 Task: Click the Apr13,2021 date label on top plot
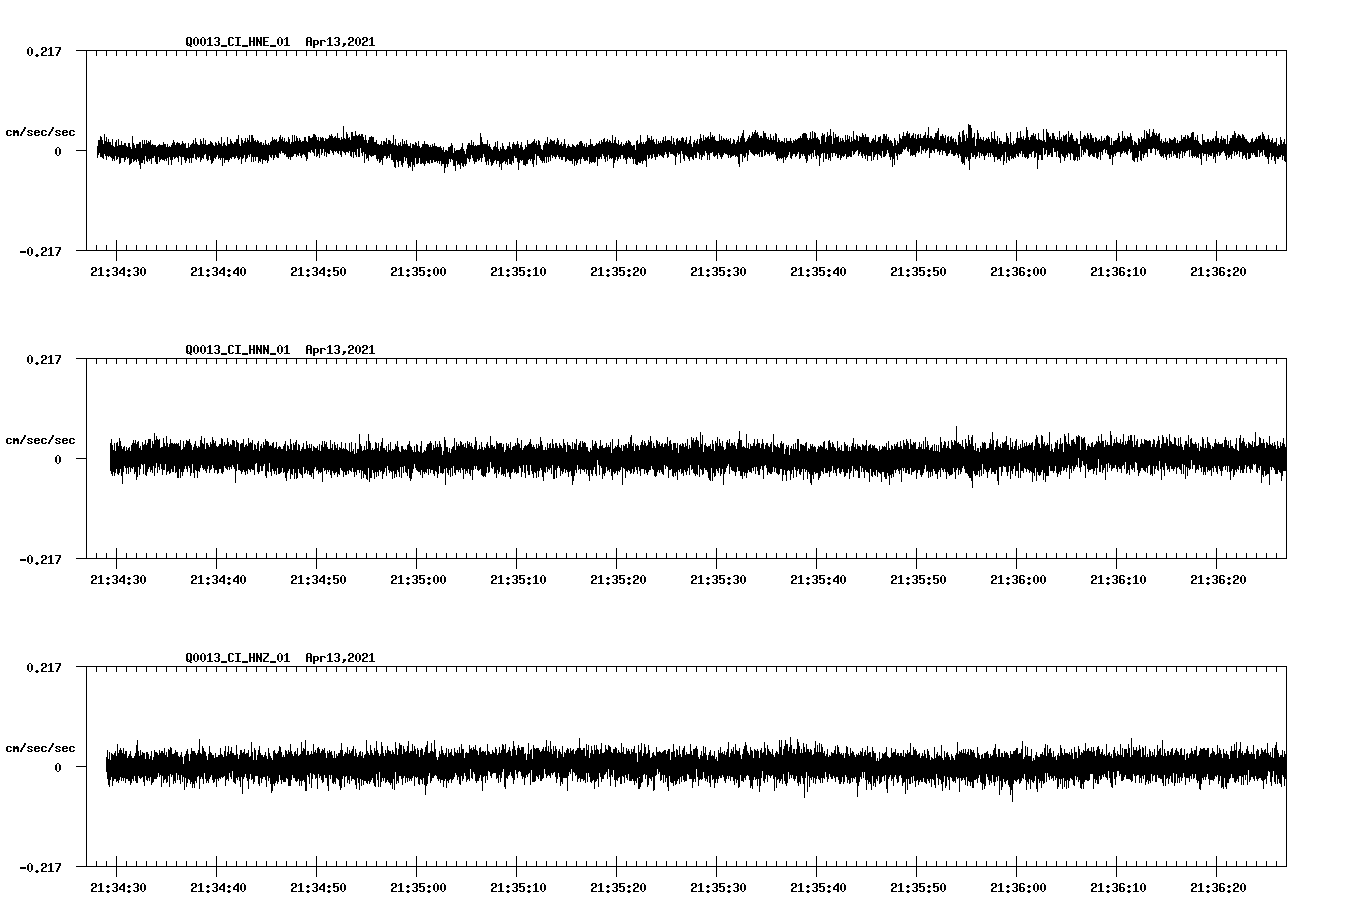[x=341, y=42]
